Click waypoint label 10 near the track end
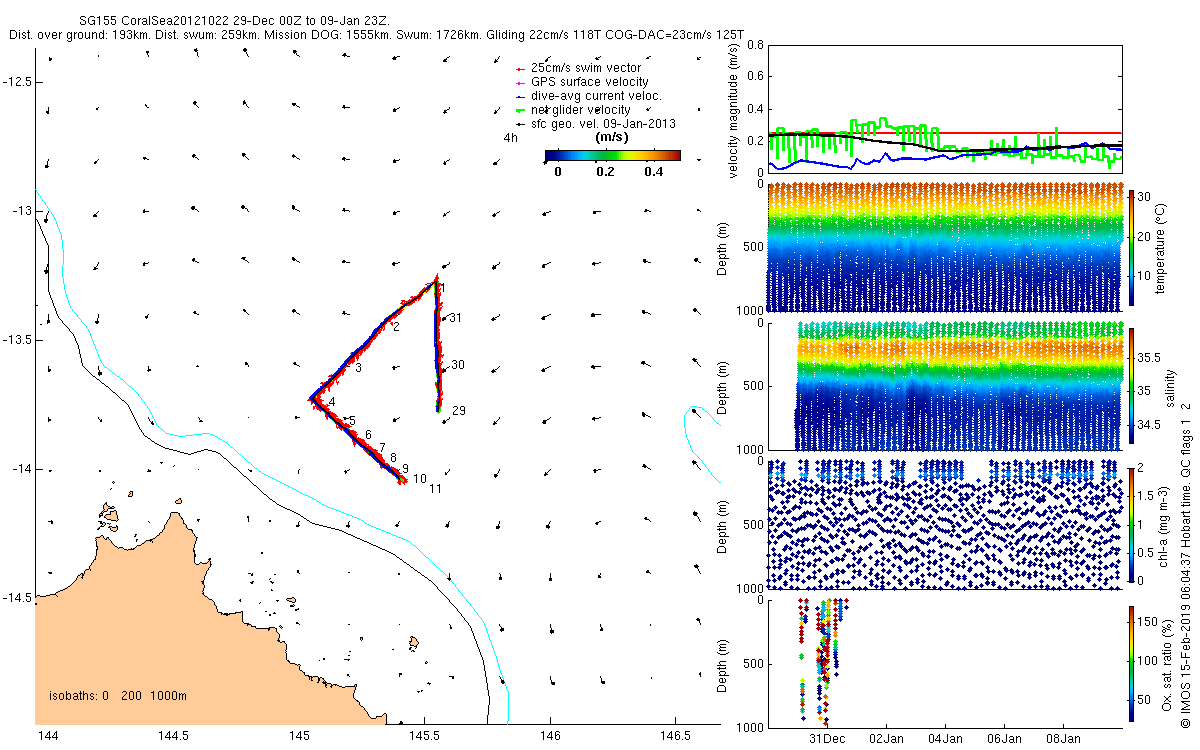Image resolution: width=1200 pixels, height=750 pixels. pyautogui.click(x=420, y=479)
